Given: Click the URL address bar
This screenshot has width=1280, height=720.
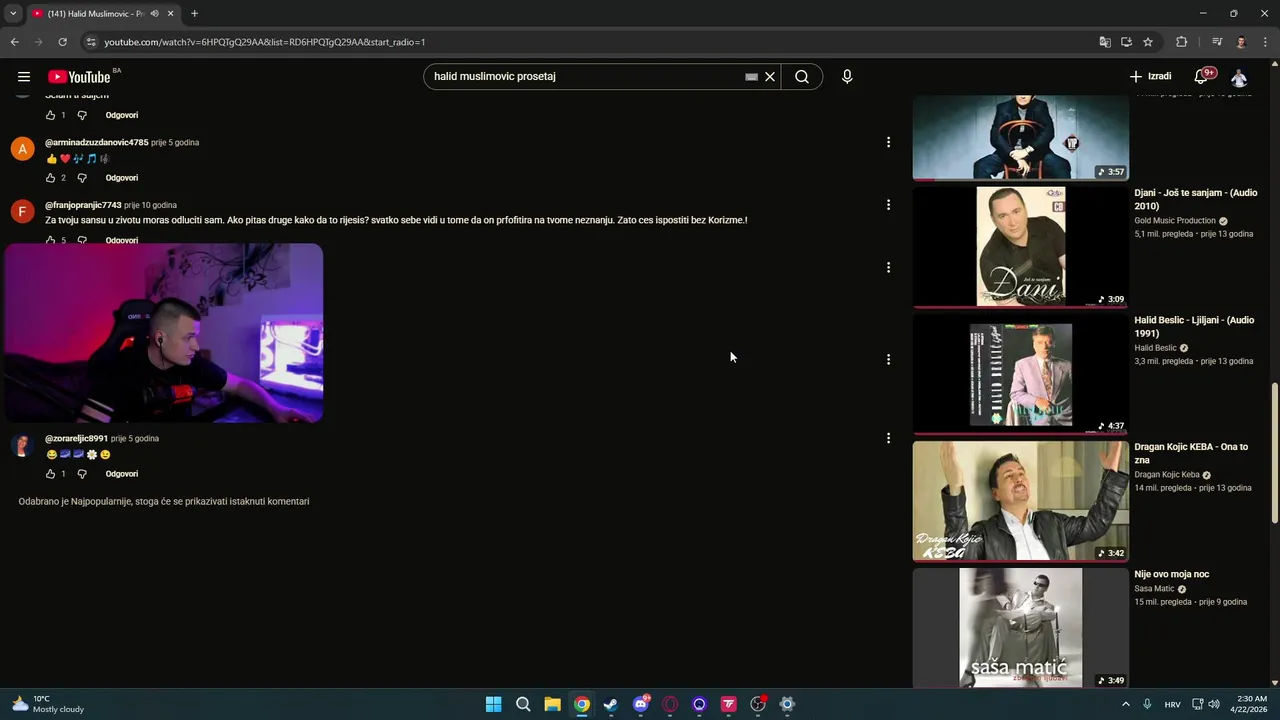Looking at the screenshot, I should [590, 42].
